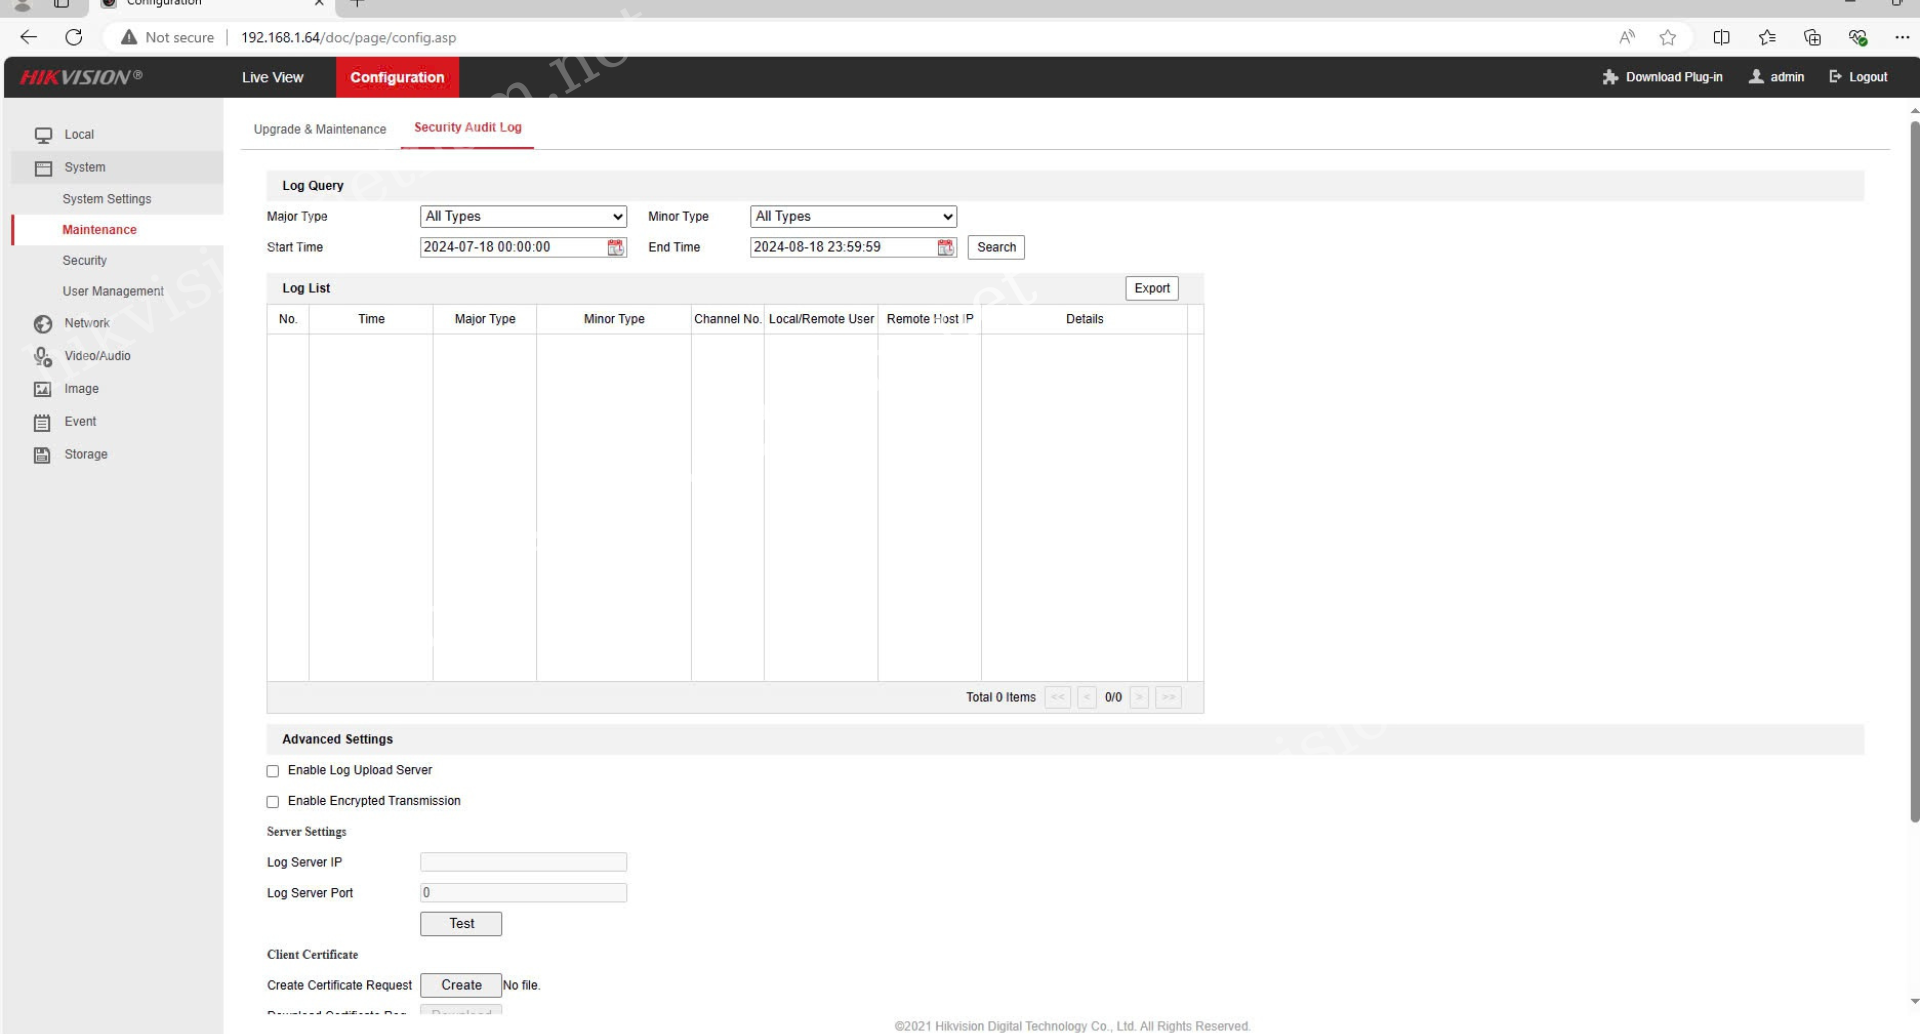The width and height of the screenshot is (1920, 1034).
Task: Enable Encrypted Transmission checkbox
Action: click(x=273, y=802)
